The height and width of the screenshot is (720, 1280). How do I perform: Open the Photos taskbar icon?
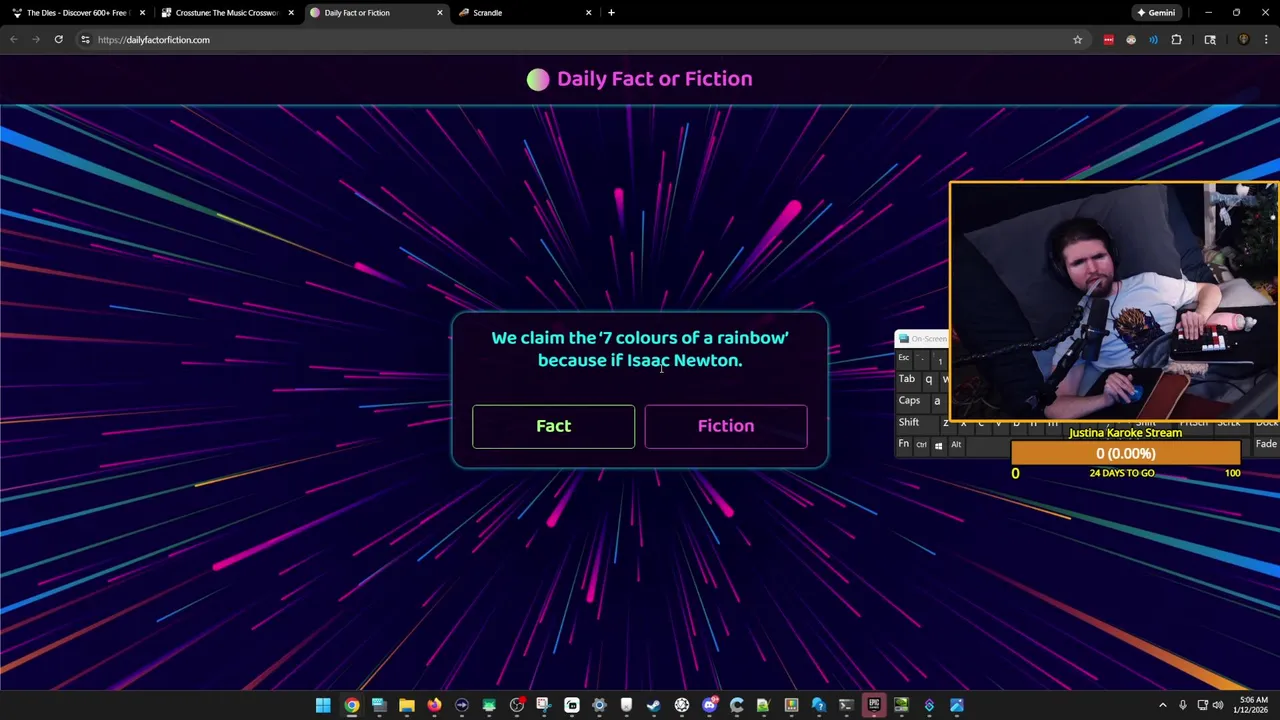956,706
